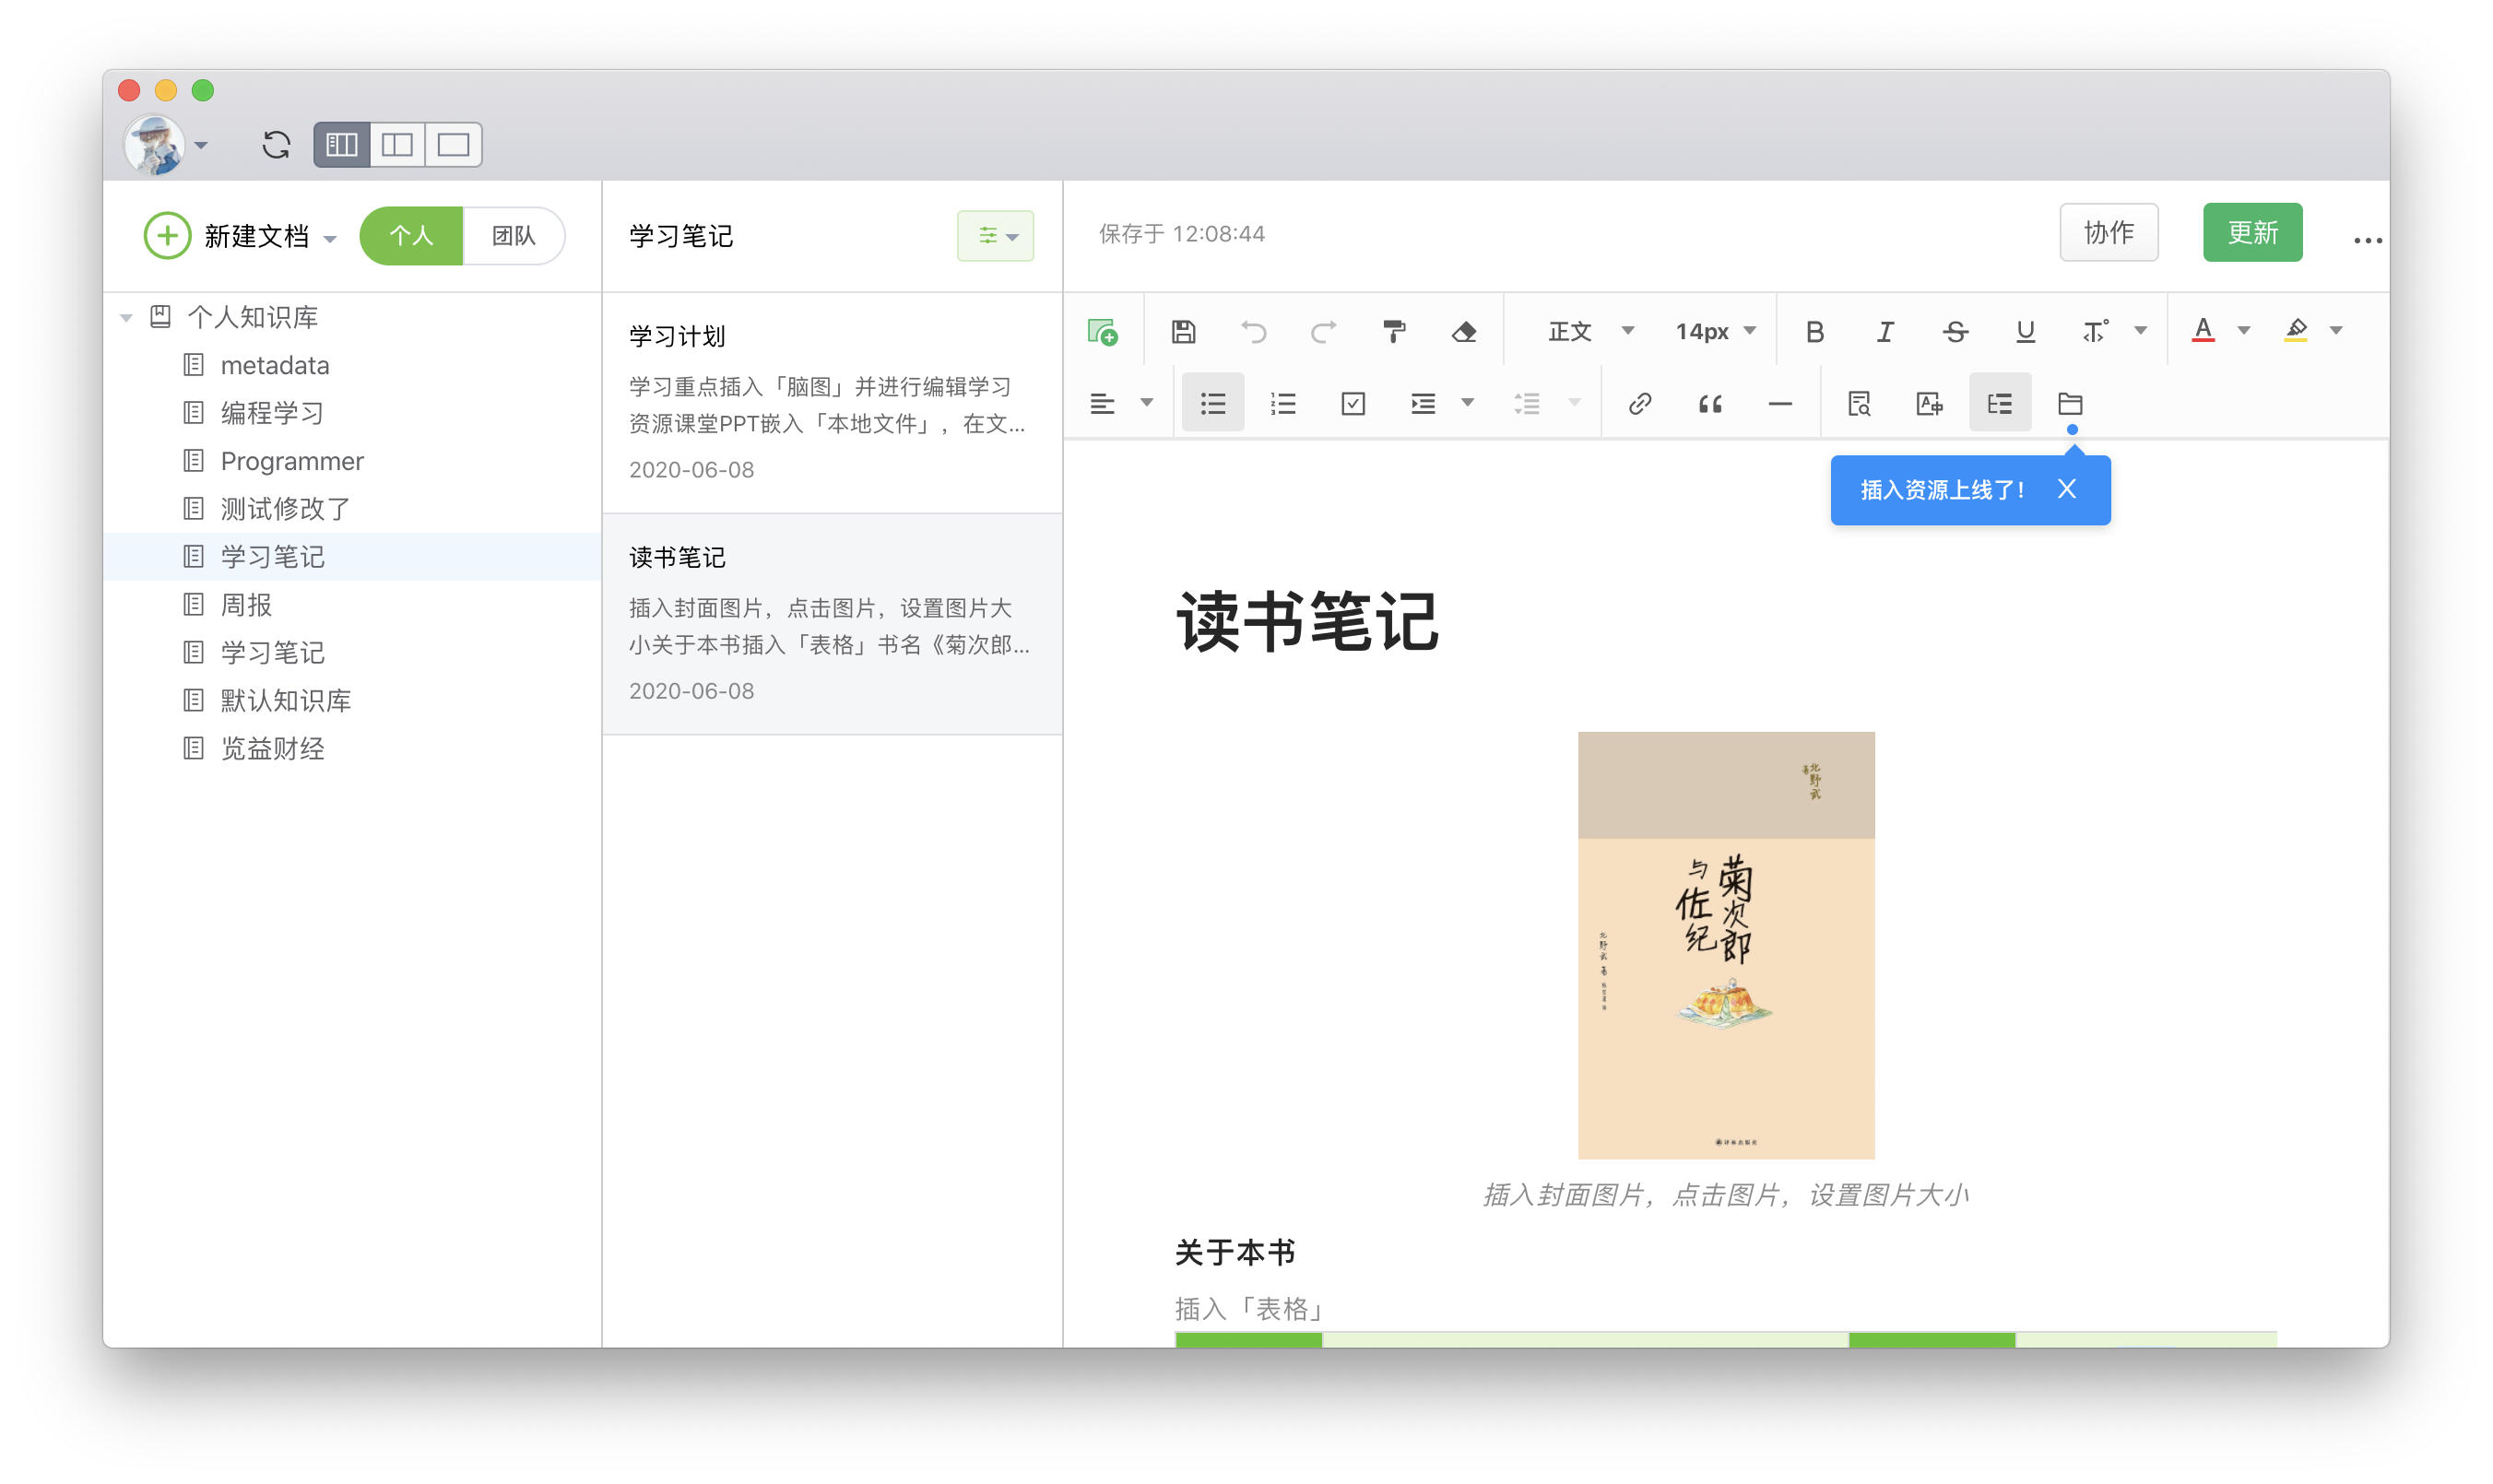Click the save document icon
Image resolution: width=2493 pixels, height=1484 pixels.
click(1183, 331)
